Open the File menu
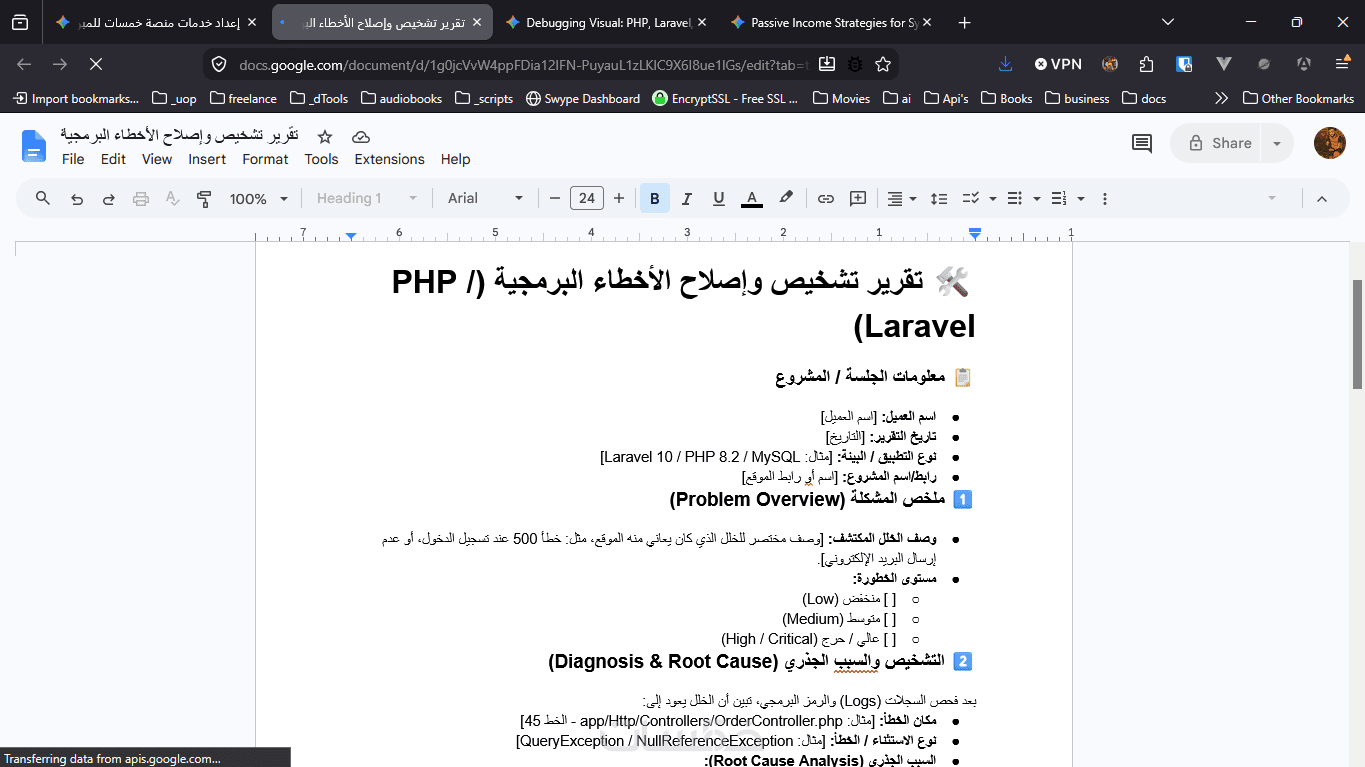 73,159
